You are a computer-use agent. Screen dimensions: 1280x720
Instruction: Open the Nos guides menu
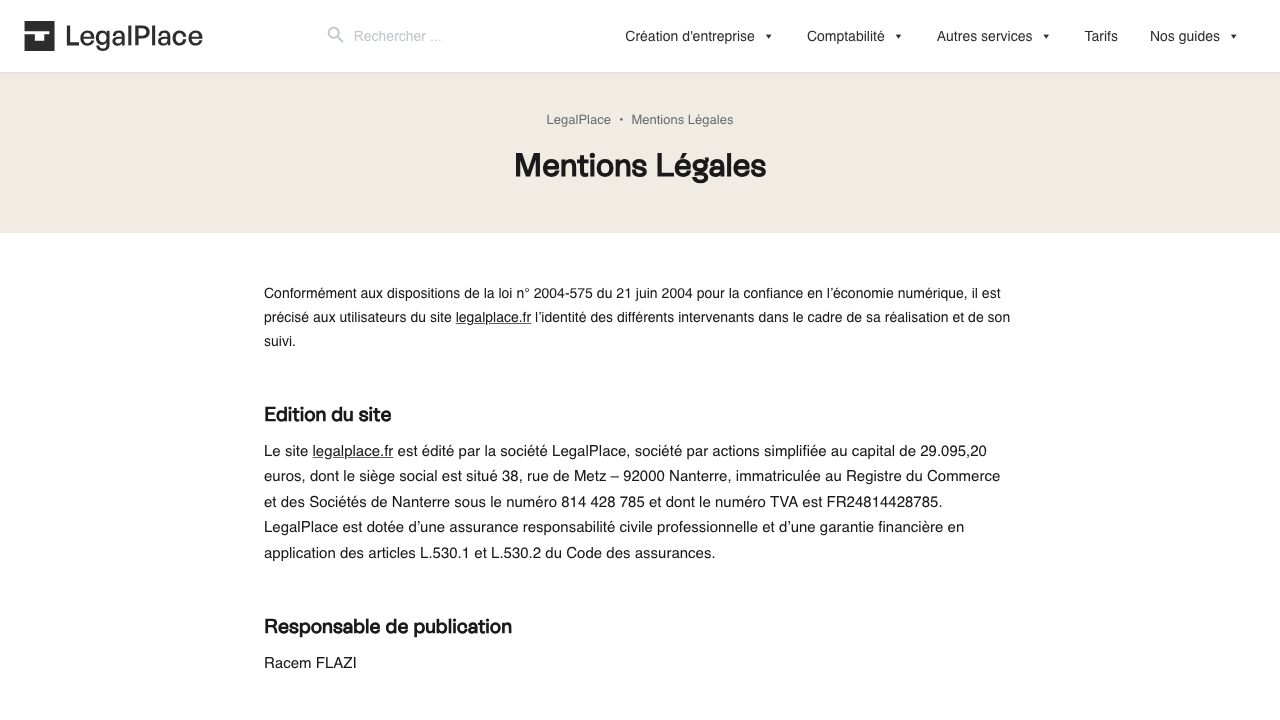[1185, 36]
